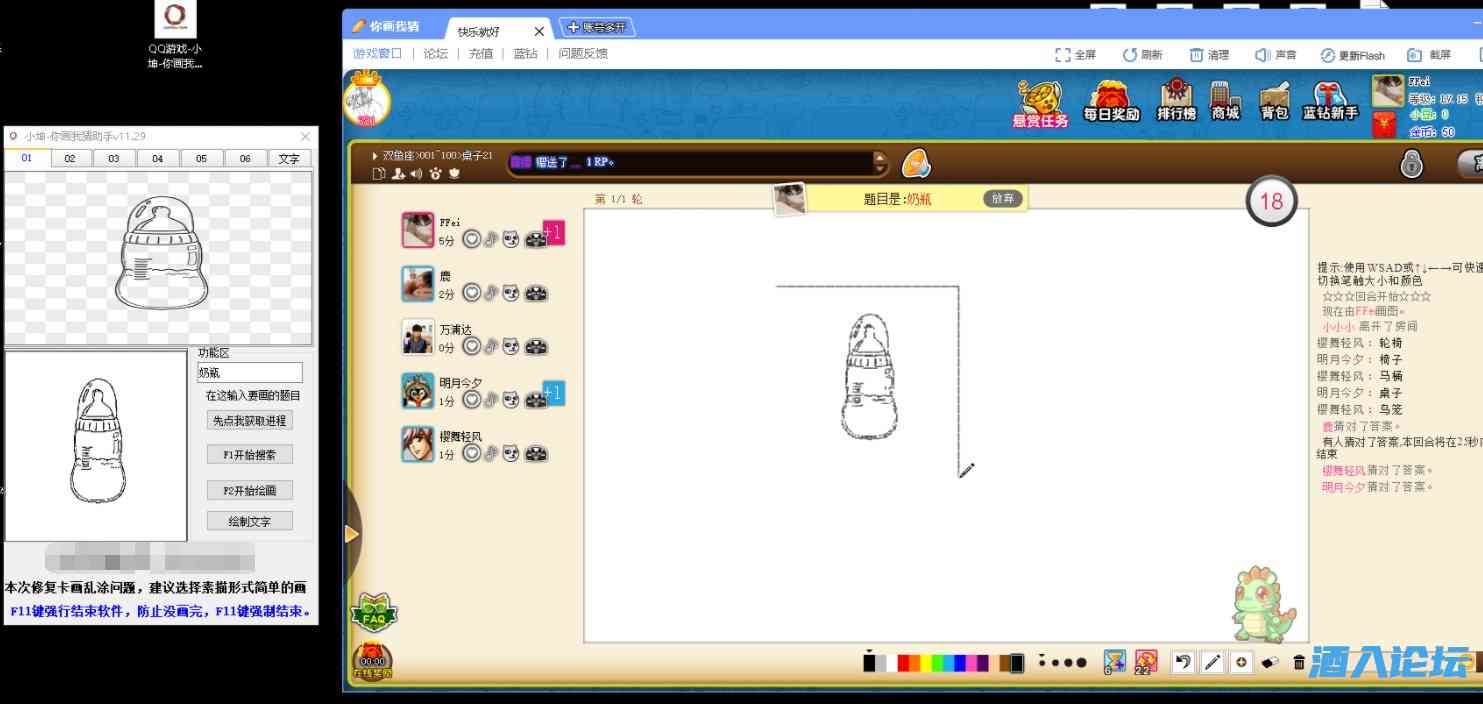Click the FAQ badge at bottom left
Screen dimensions: 1483x704
pos(375,613)
